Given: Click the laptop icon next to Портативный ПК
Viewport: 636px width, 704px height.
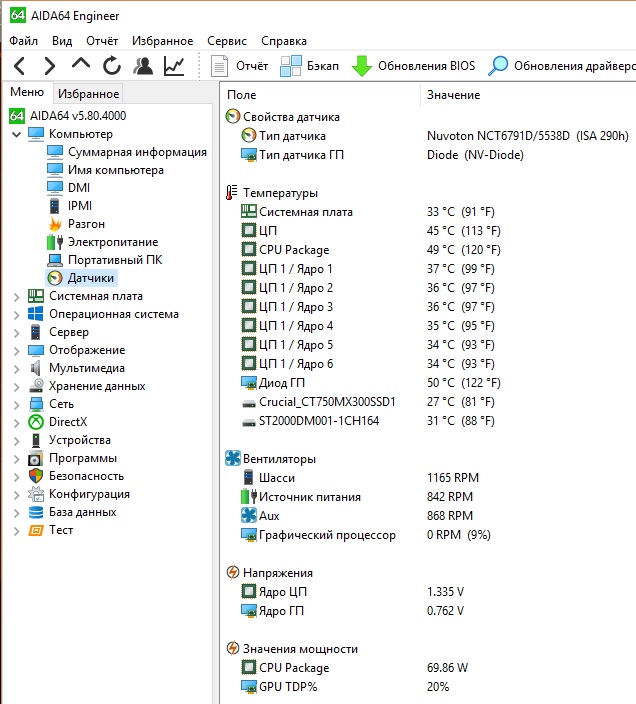Looking at the screenshot, I should [x=55, y=260].
